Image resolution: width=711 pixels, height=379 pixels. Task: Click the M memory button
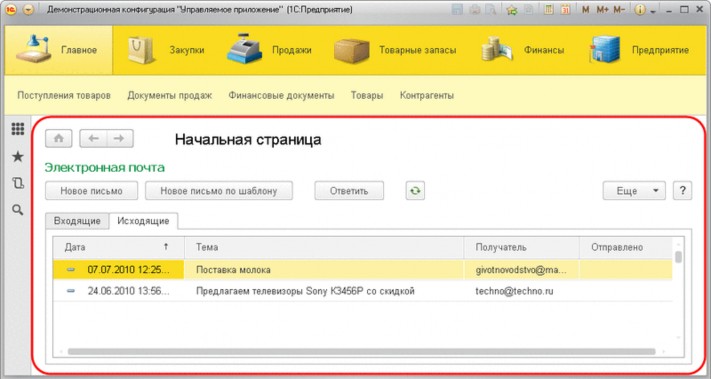[x=585, y=10]
